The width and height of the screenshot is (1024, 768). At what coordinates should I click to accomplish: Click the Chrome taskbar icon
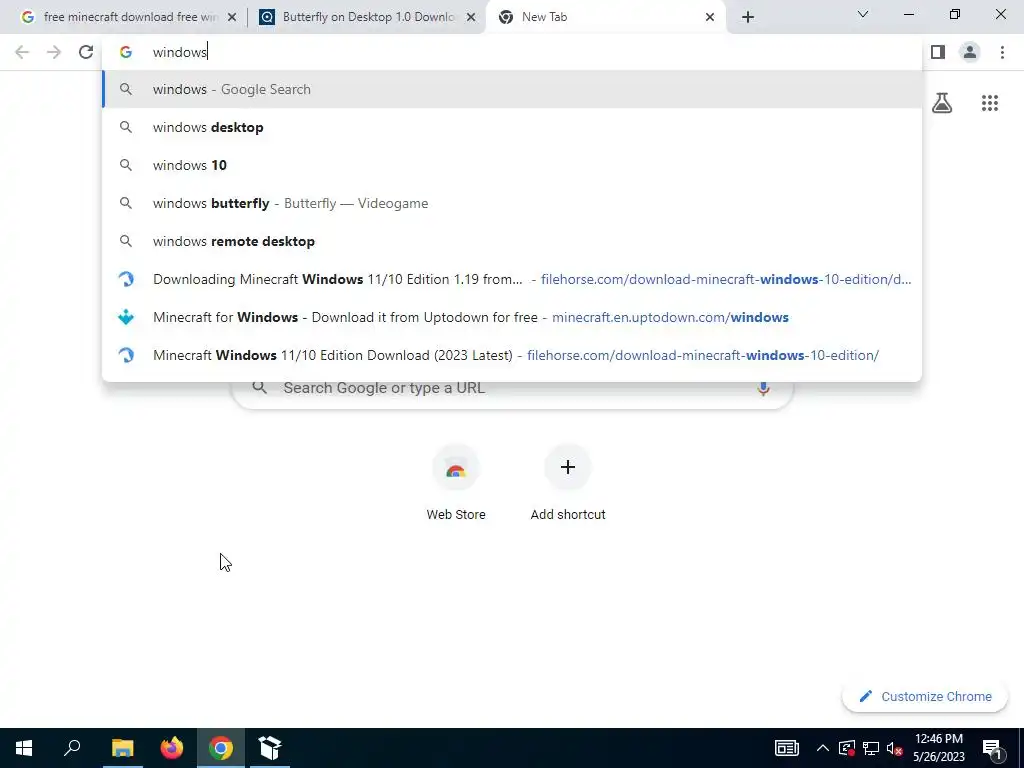[x=221, y=748]
